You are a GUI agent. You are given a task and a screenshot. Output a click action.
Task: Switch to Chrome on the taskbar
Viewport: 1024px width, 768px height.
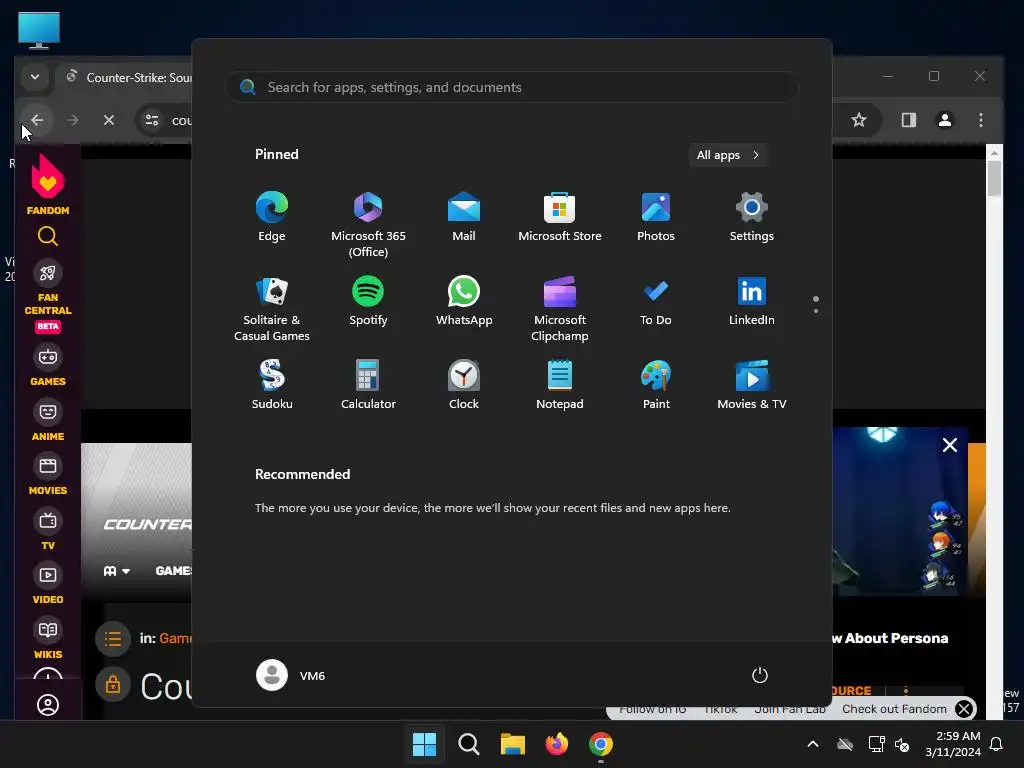[601, 744]
